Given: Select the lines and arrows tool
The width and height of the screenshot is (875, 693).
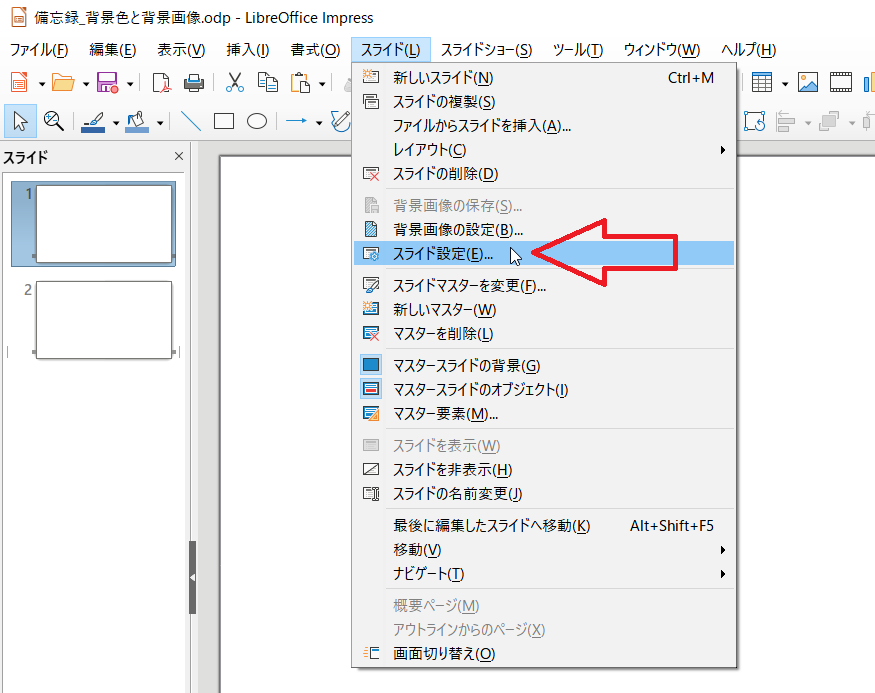Looking at the screenshot, I should pyautogui.click(x=296, y=121).
